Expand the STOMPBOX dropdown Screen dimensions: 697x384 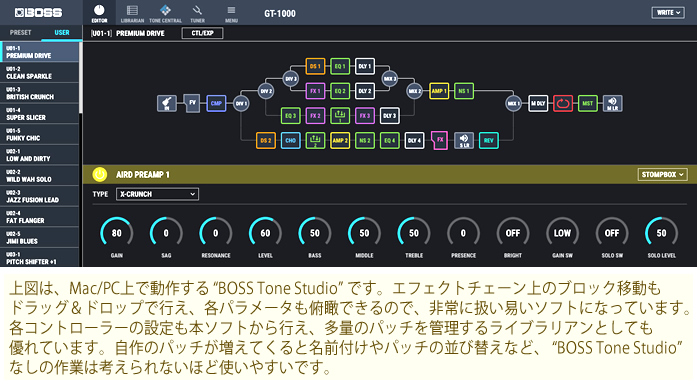pyautogui.click(x=662, y=175)
